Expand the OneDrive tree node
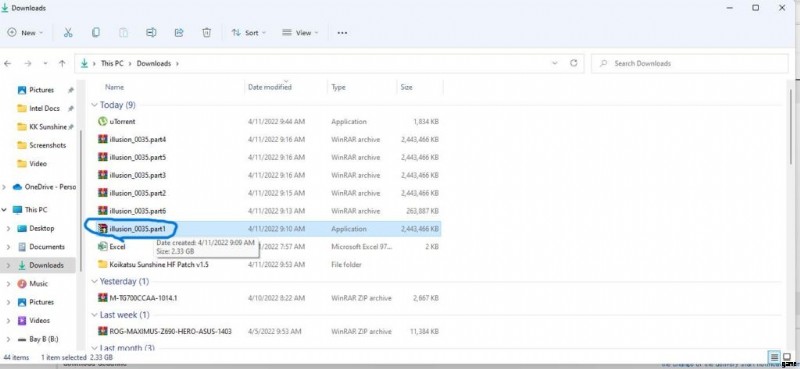The image size is (800, 369). point(5,187)
